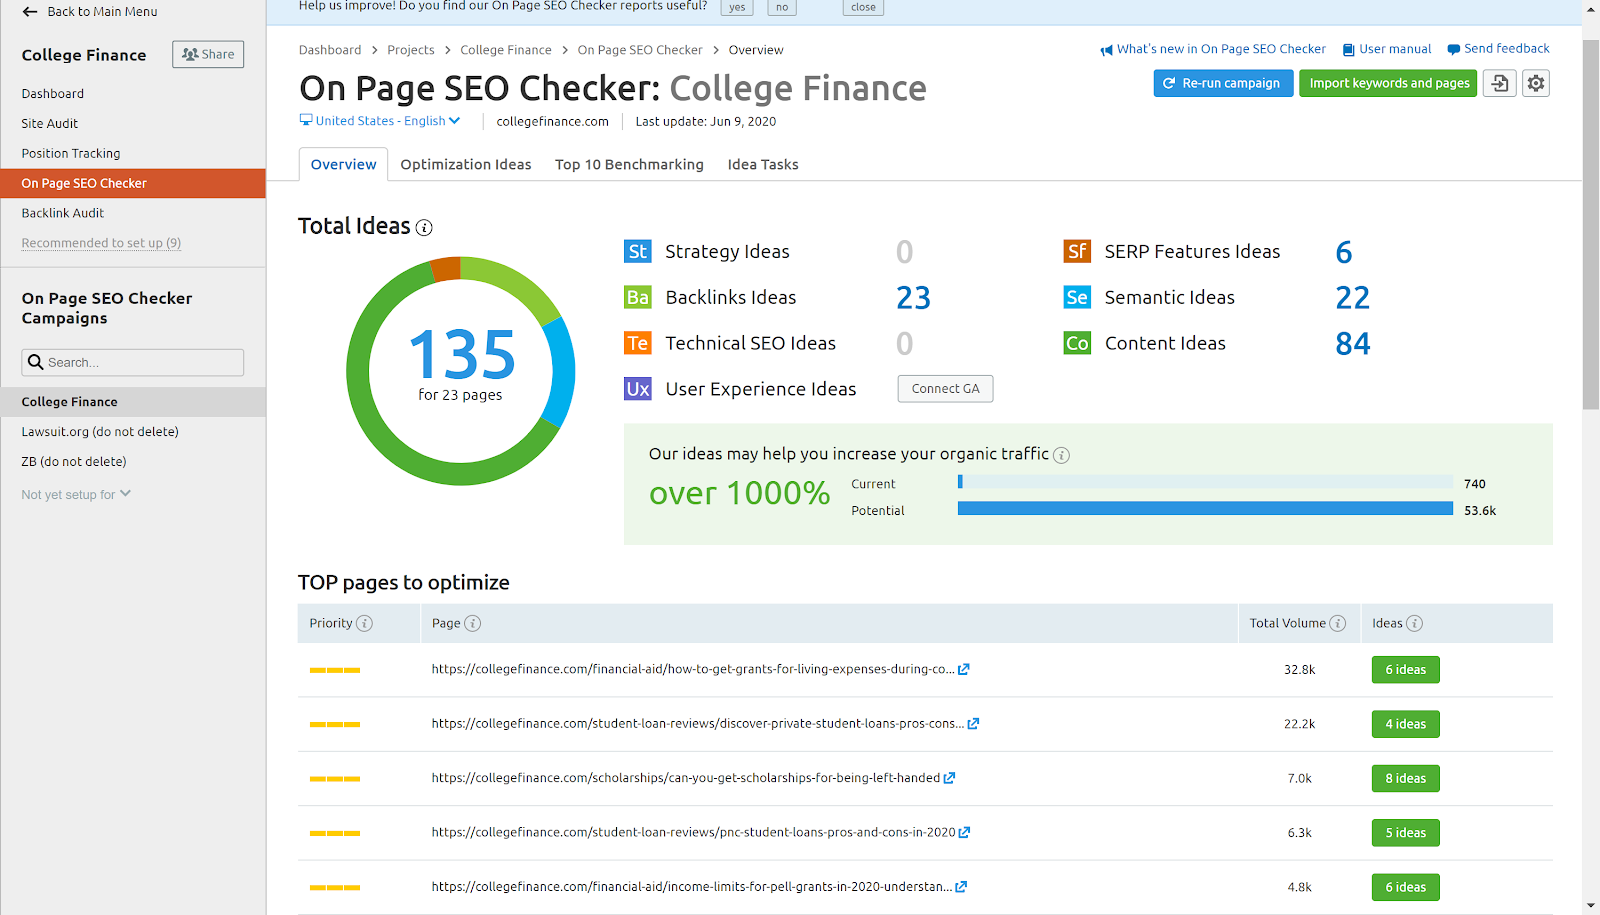The width and height of the screenshot is (1600, 915).
Task: Select the Se Semantic Ideas icon
Action: point(1077,297)
